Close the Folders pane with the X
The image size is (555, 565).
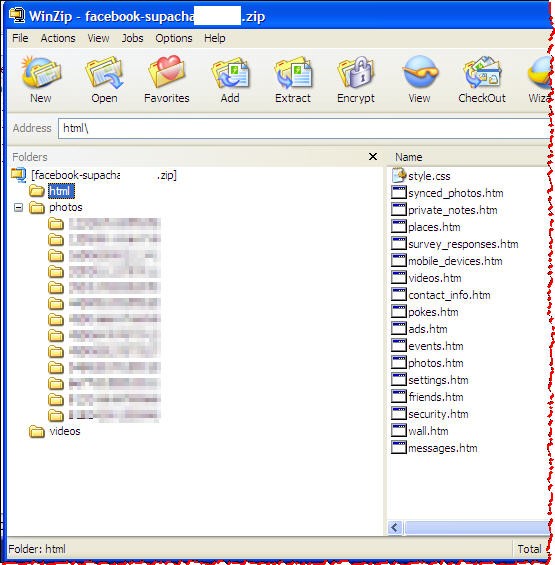click(x=373, y=156)
